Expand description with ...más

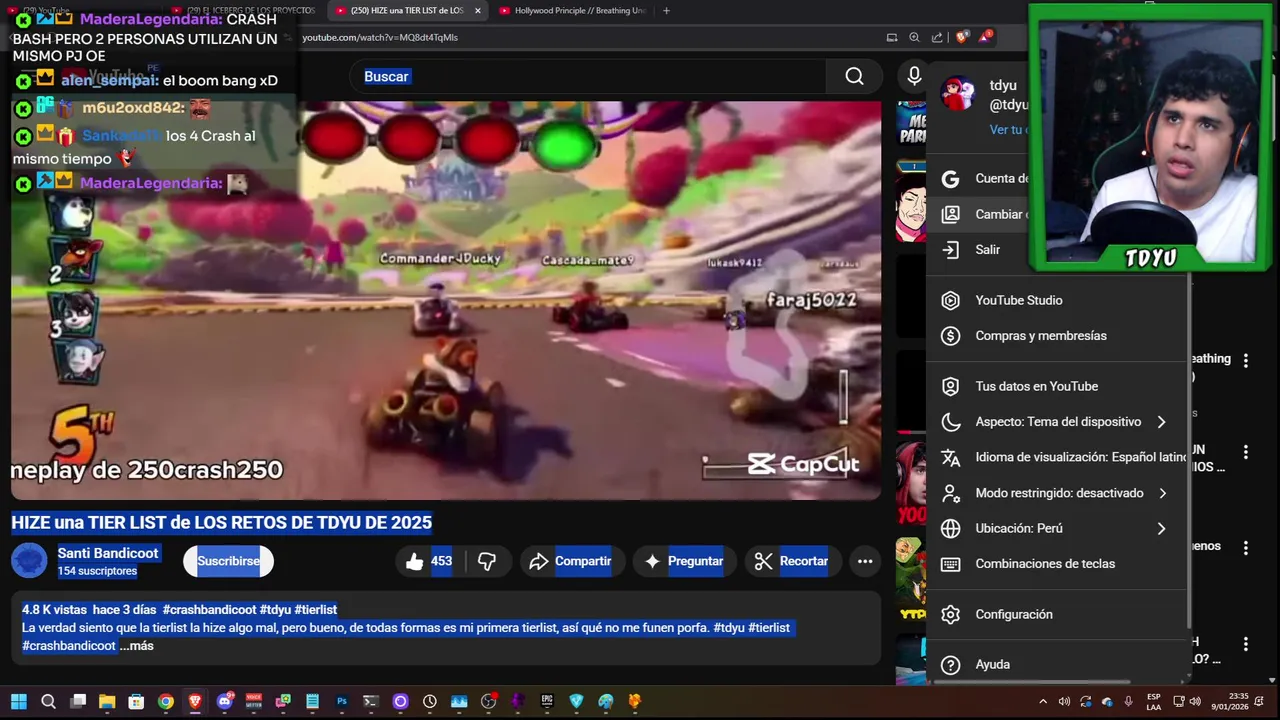(137, 646)
